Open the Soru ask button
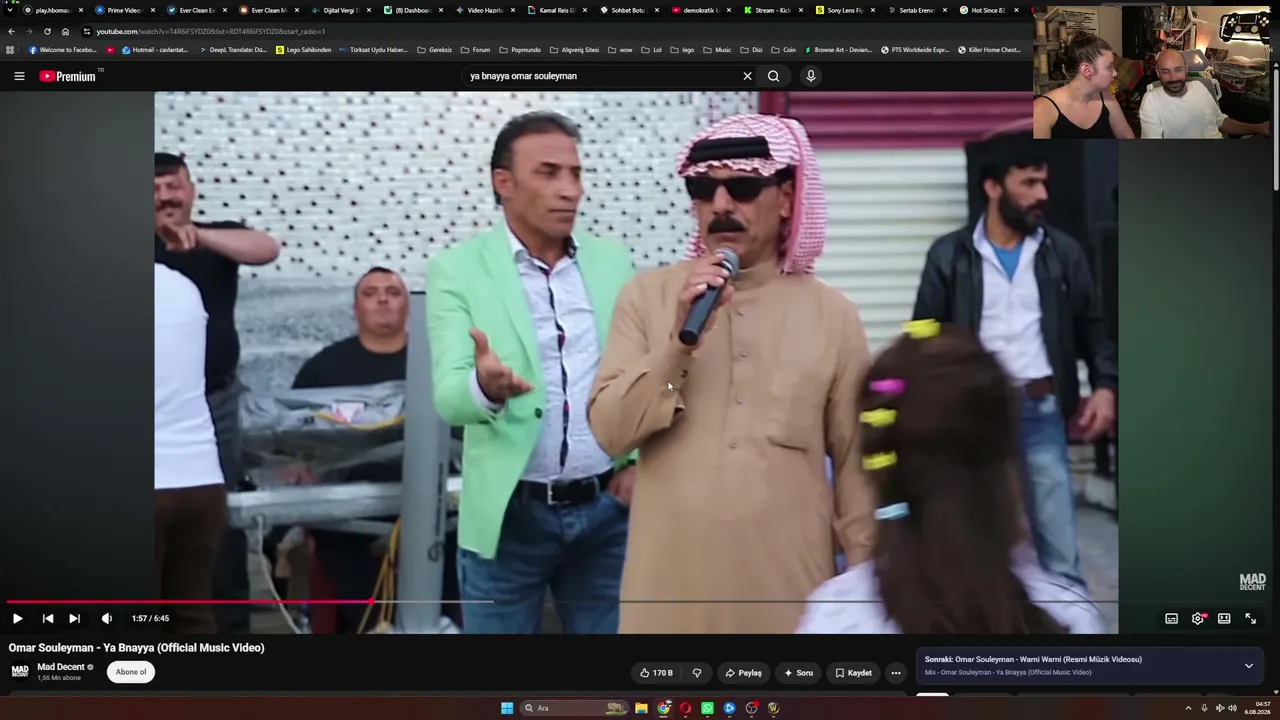1280x720 pixels. coord(798,673)
